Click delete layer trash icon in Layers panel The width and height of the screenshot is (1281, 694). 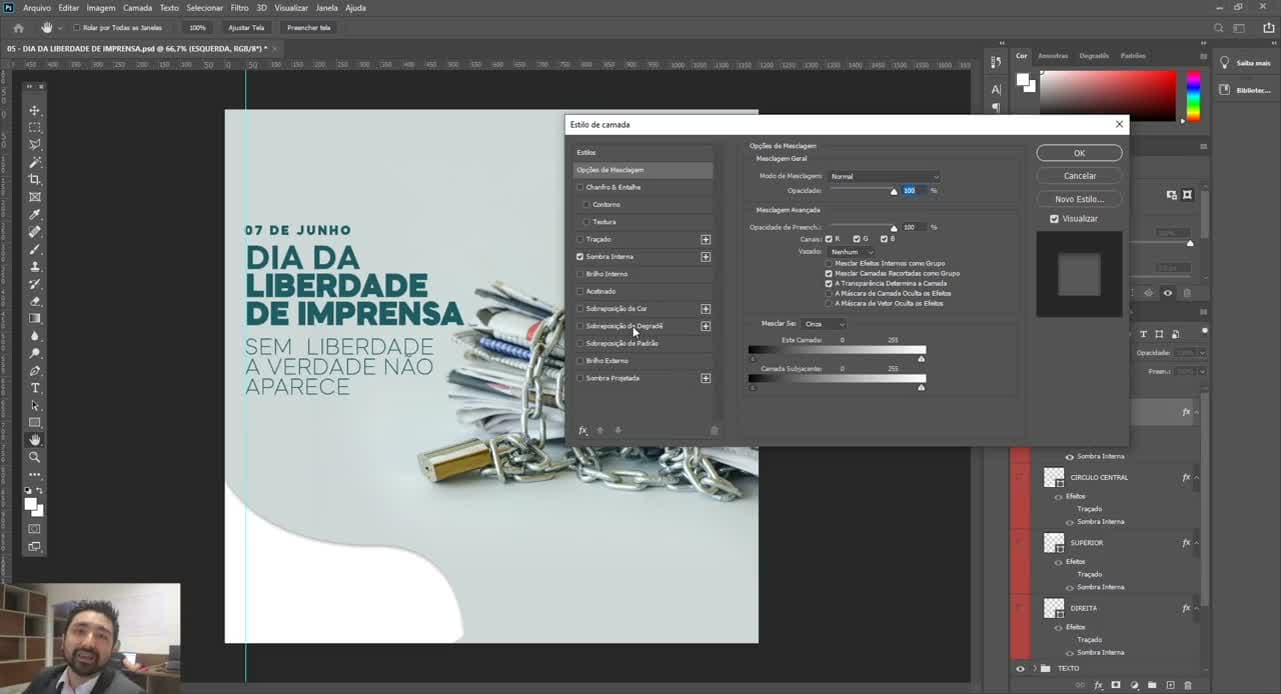[x=1188, y=685]
